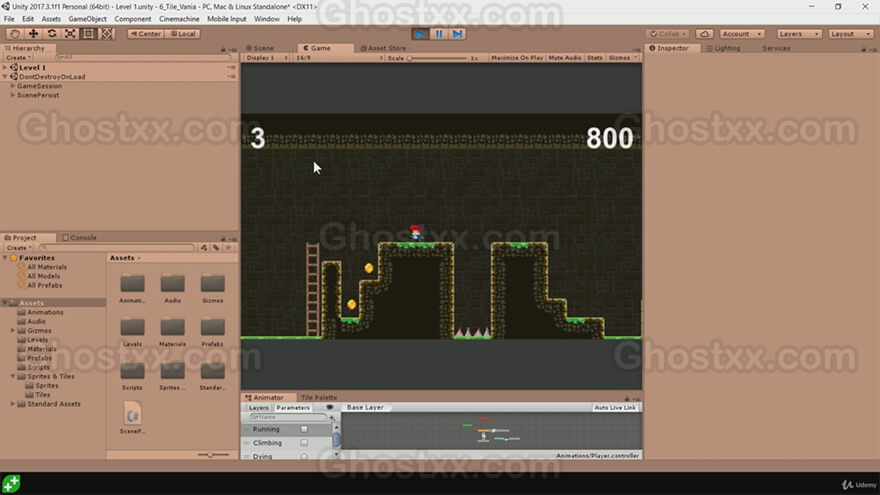Select the Rect Transform tool
The height and width of the screenshot is (495, 880).
[x=88, y=34]
